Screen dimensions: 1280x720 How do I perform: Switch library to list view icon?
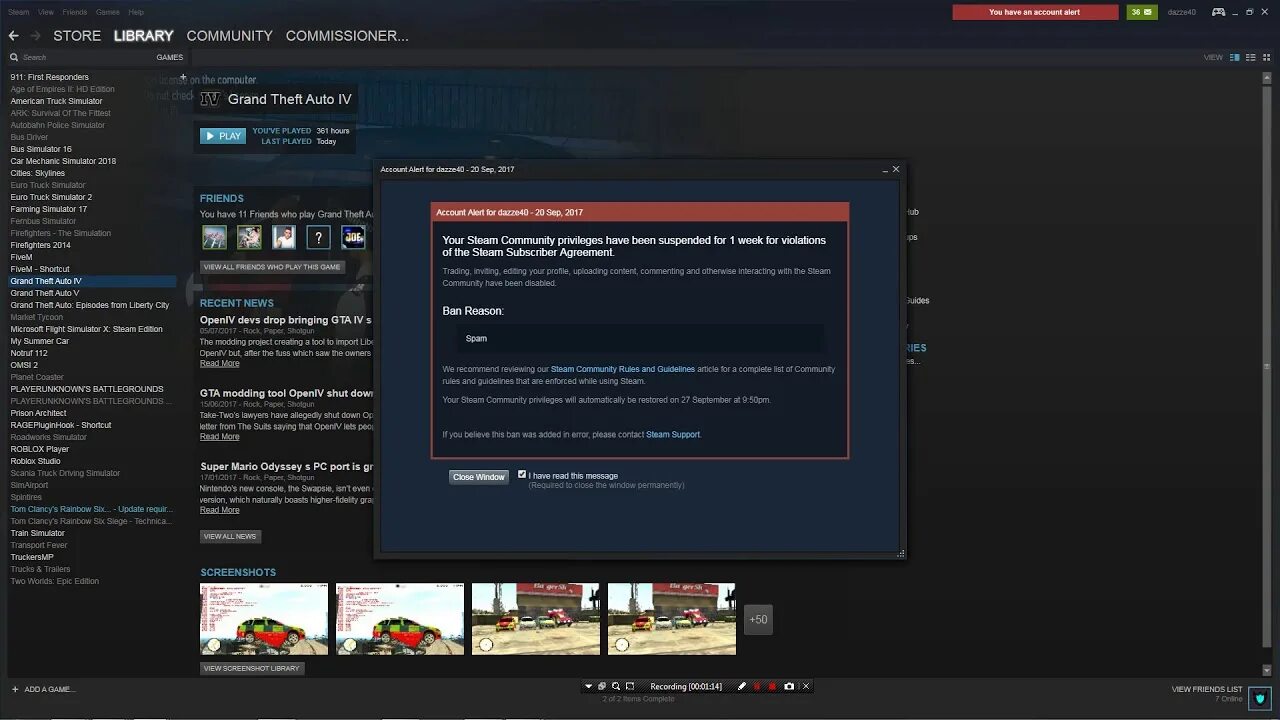pyautogui.click(x=1251, y=57)
